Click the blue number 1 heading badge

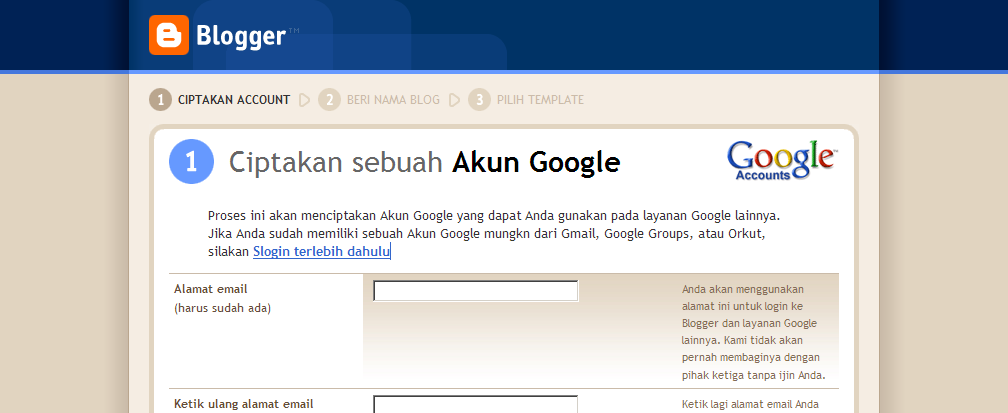(x=192, y=161)
